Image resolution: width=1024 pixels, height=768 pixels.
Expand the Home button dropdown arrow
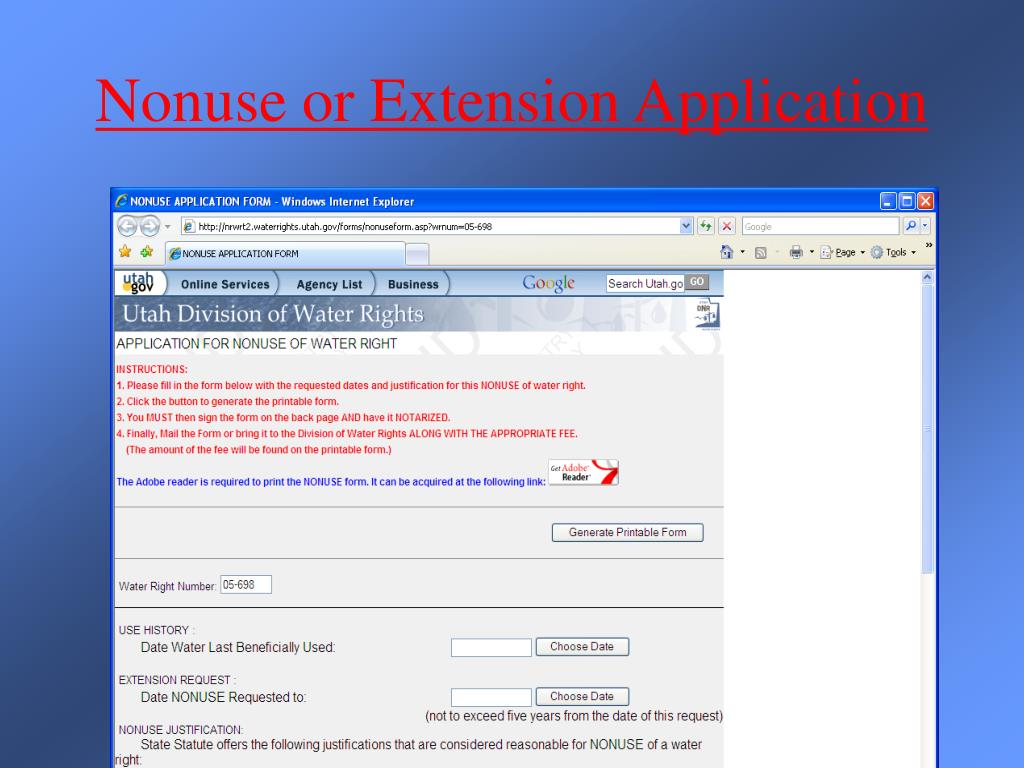(x=743, y=252)
